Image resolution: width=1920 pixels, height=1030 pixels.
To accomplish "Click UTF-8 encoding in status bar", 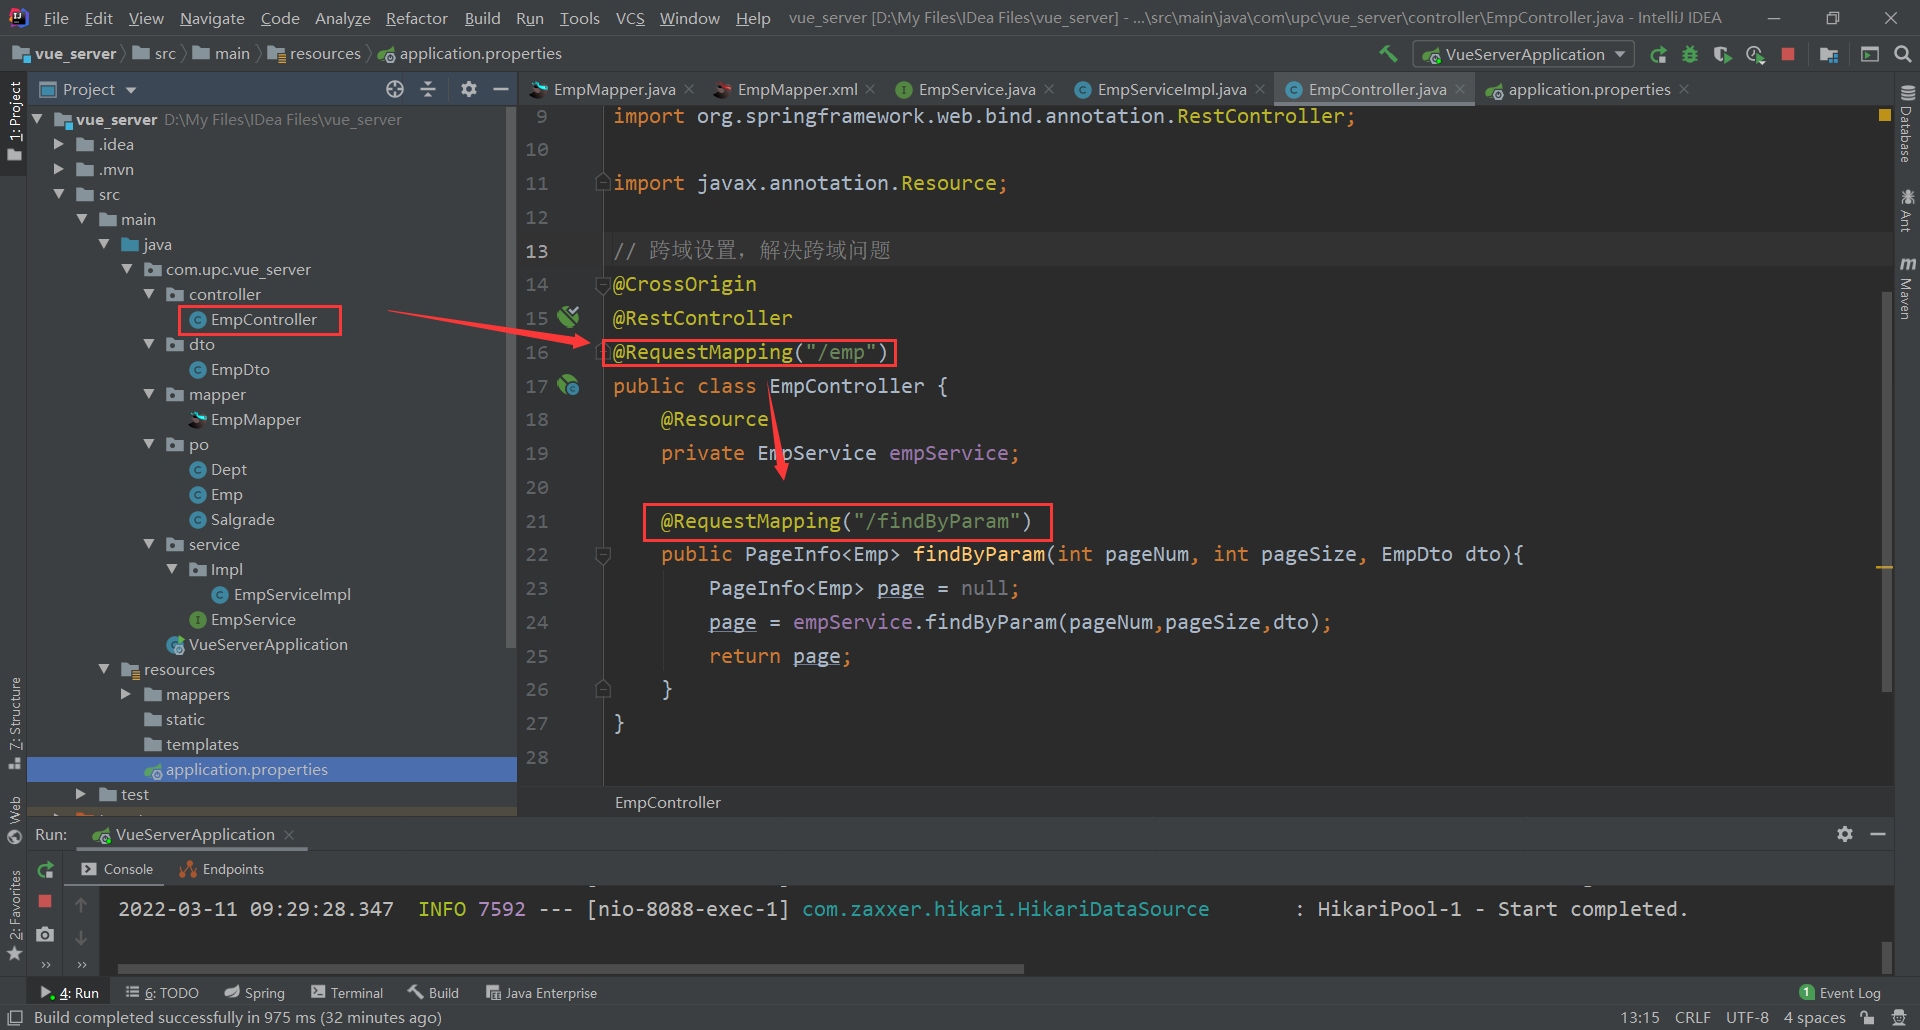I will pos(1747,1018).
